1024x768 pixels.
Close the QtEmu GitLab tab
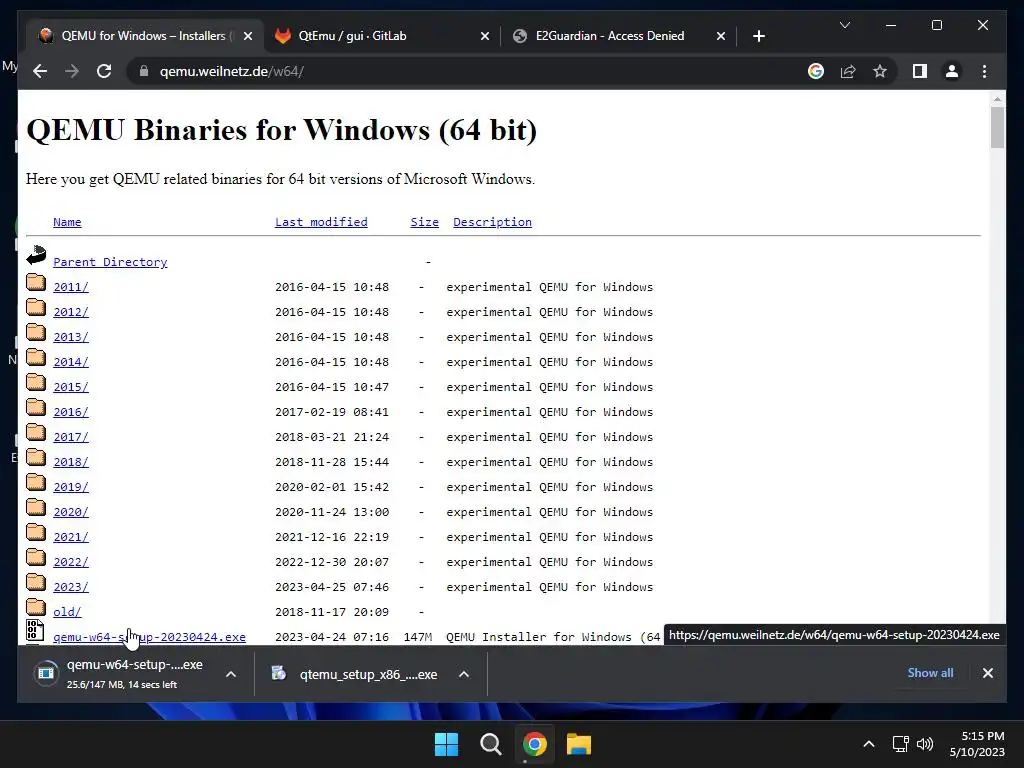(x=485, y=36)
